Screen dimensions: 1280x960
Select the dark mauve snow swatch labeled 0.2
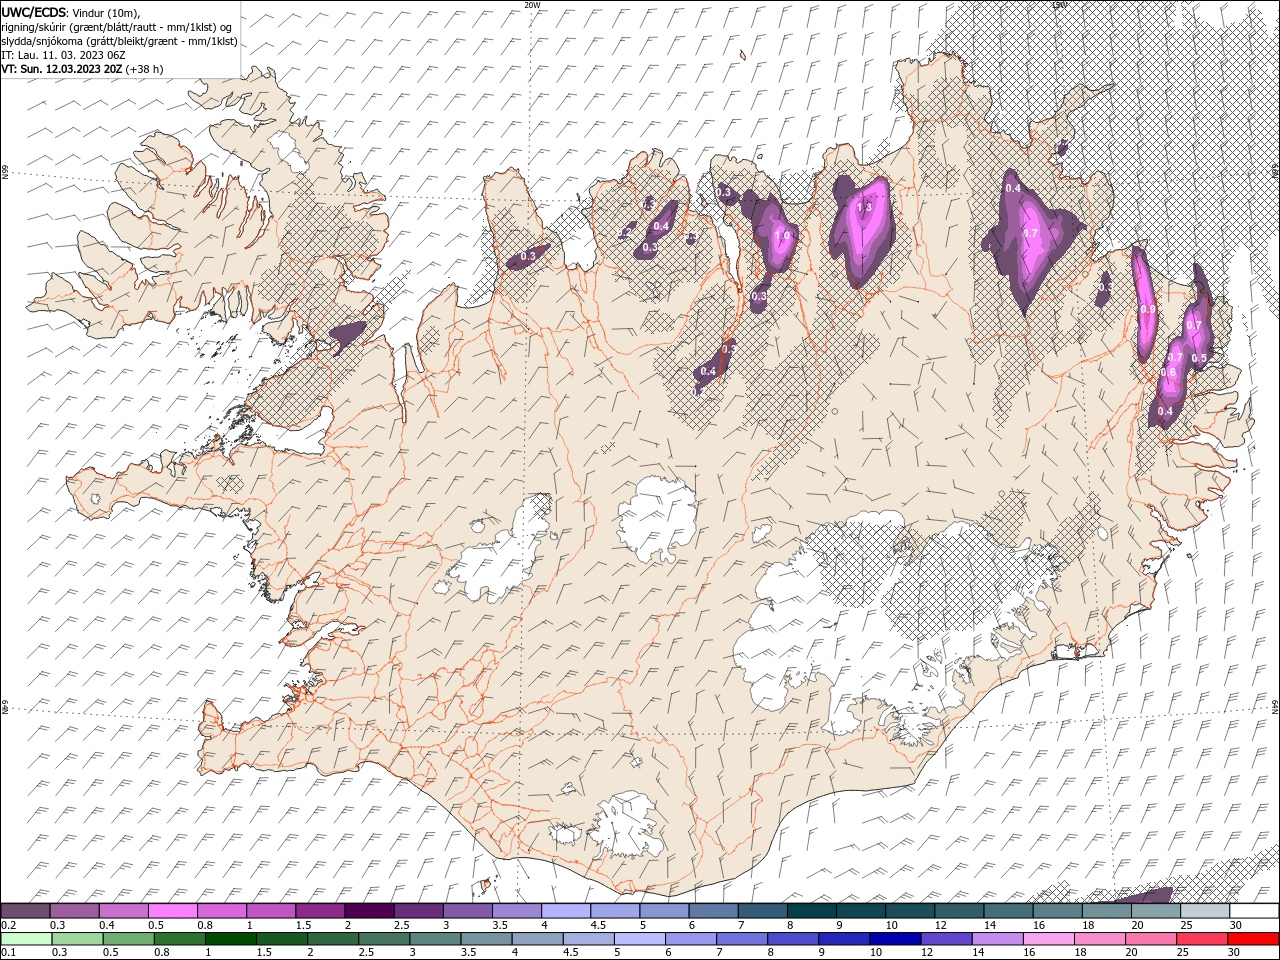tap(25, 911)
